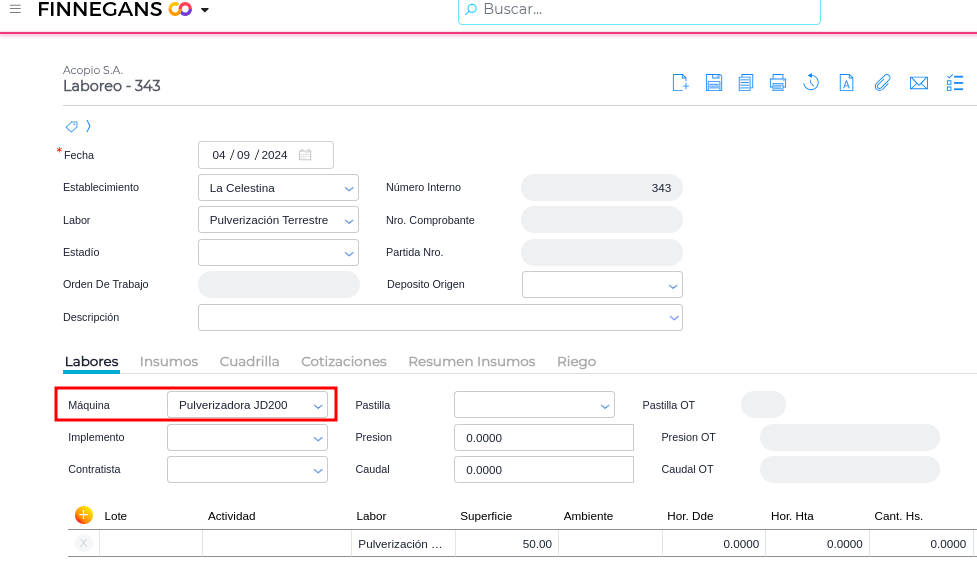The height and width of the screenshot is (579, 977).
Task: Open the Finnegans logo dropdown arrow
Action: [x=205, y=10]
